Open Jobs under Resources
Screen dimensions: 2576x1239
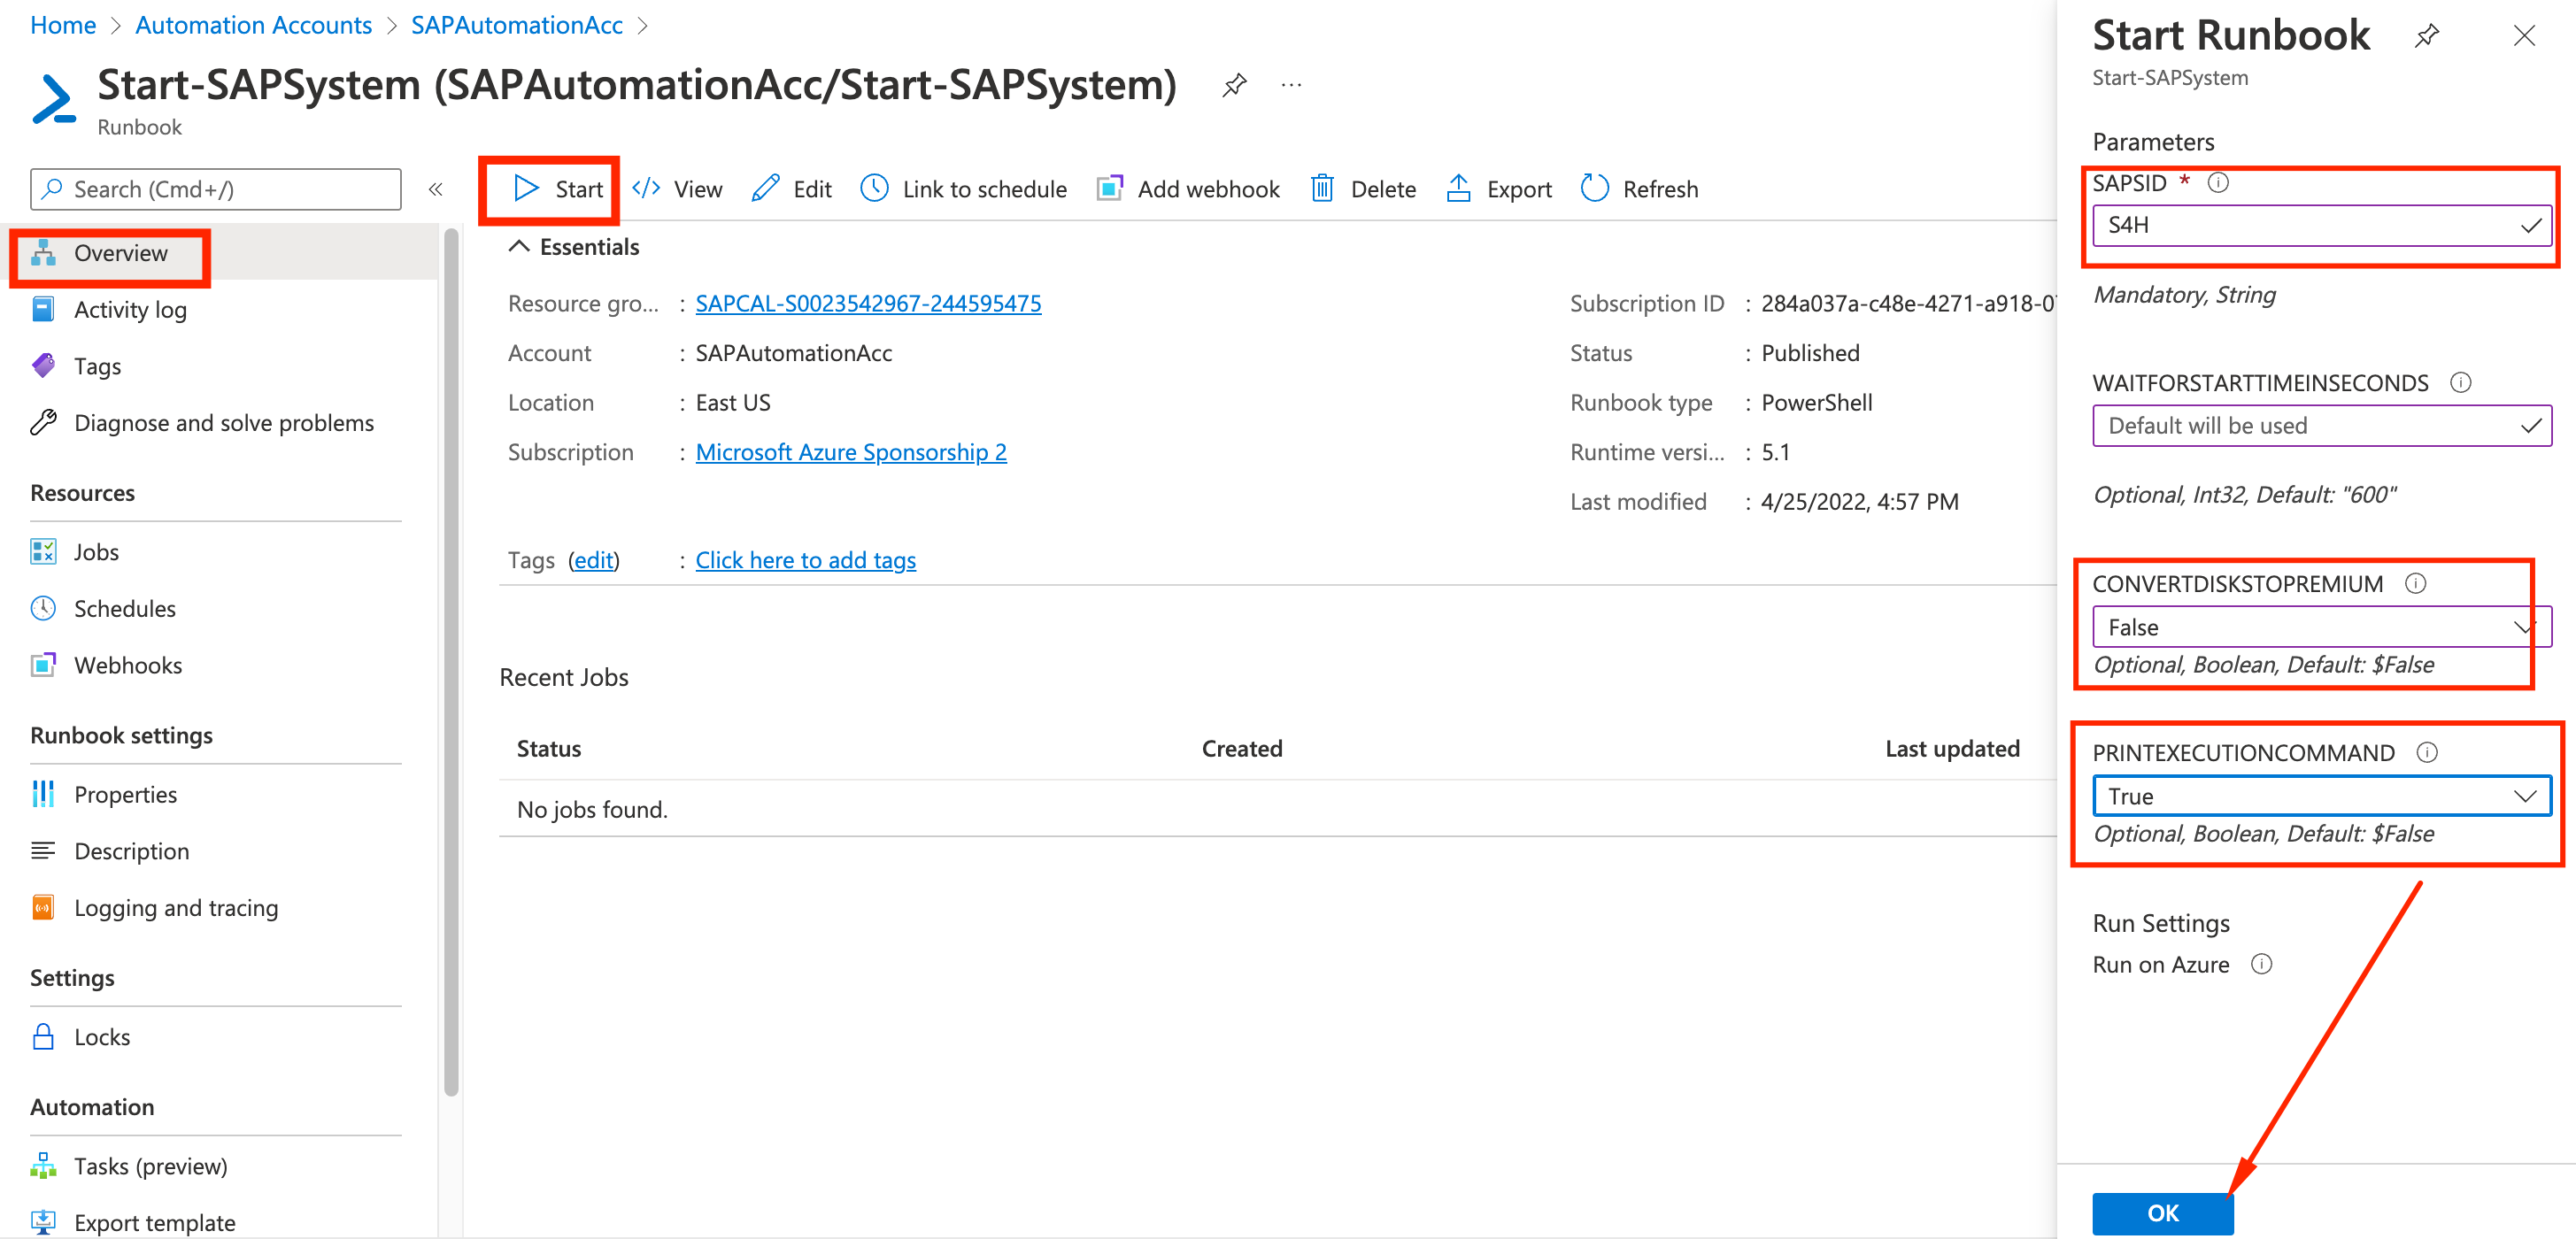96,552
